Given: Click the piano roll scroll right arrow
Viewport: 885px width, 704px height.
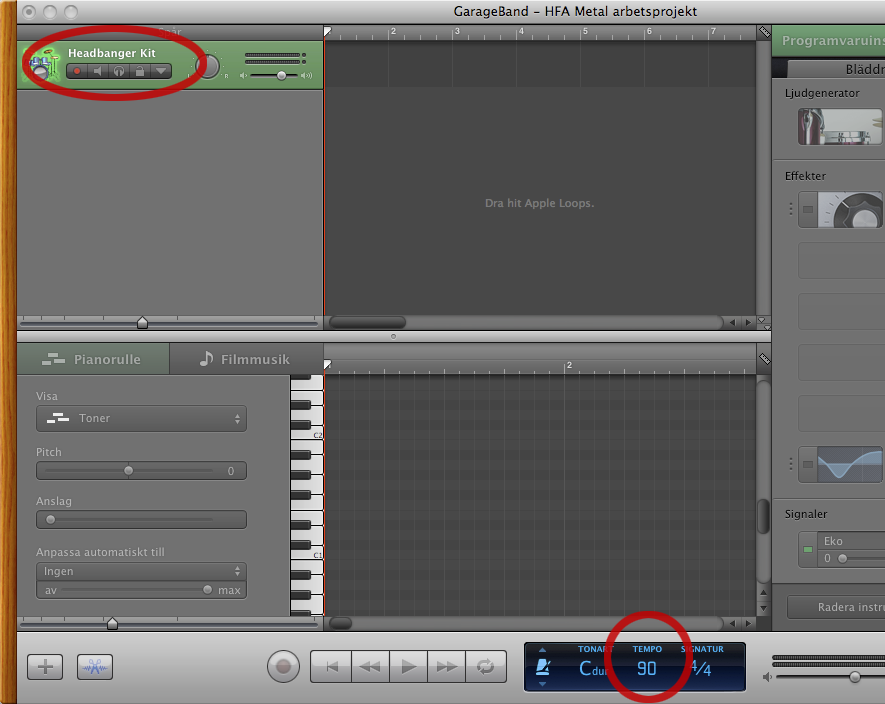Looking at the screenshot, I should (748, 623).
